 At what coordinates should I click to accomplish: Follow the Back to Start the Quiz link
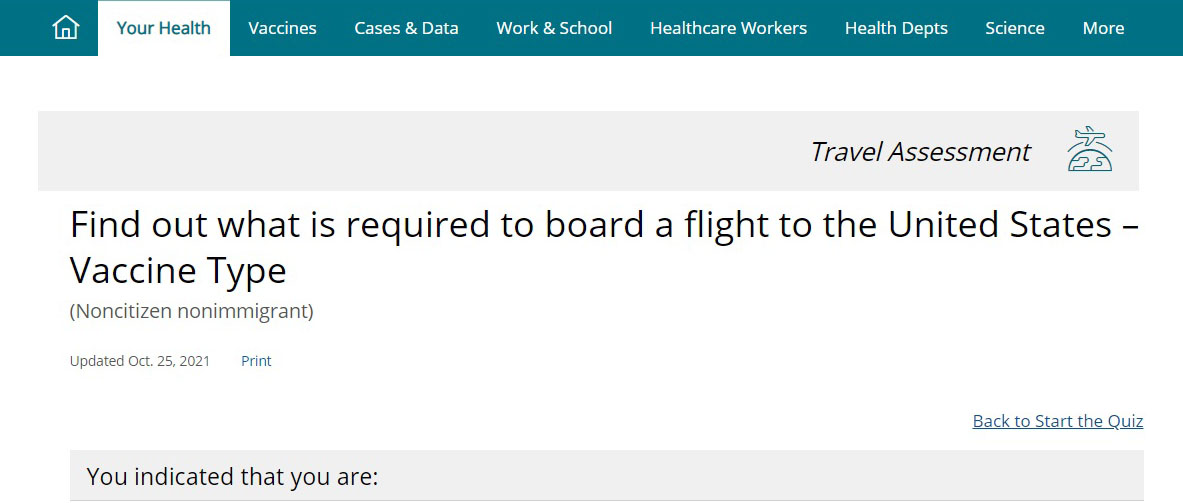pos(1057,421)
